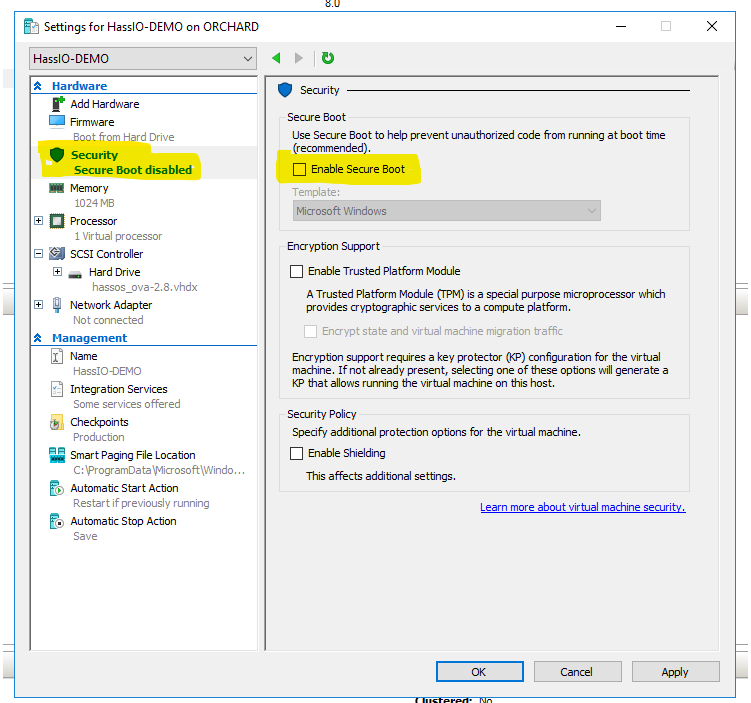This screenshot has width=751, height=703.
Task: Select Processor in hardware list
Action: point(93,221)
